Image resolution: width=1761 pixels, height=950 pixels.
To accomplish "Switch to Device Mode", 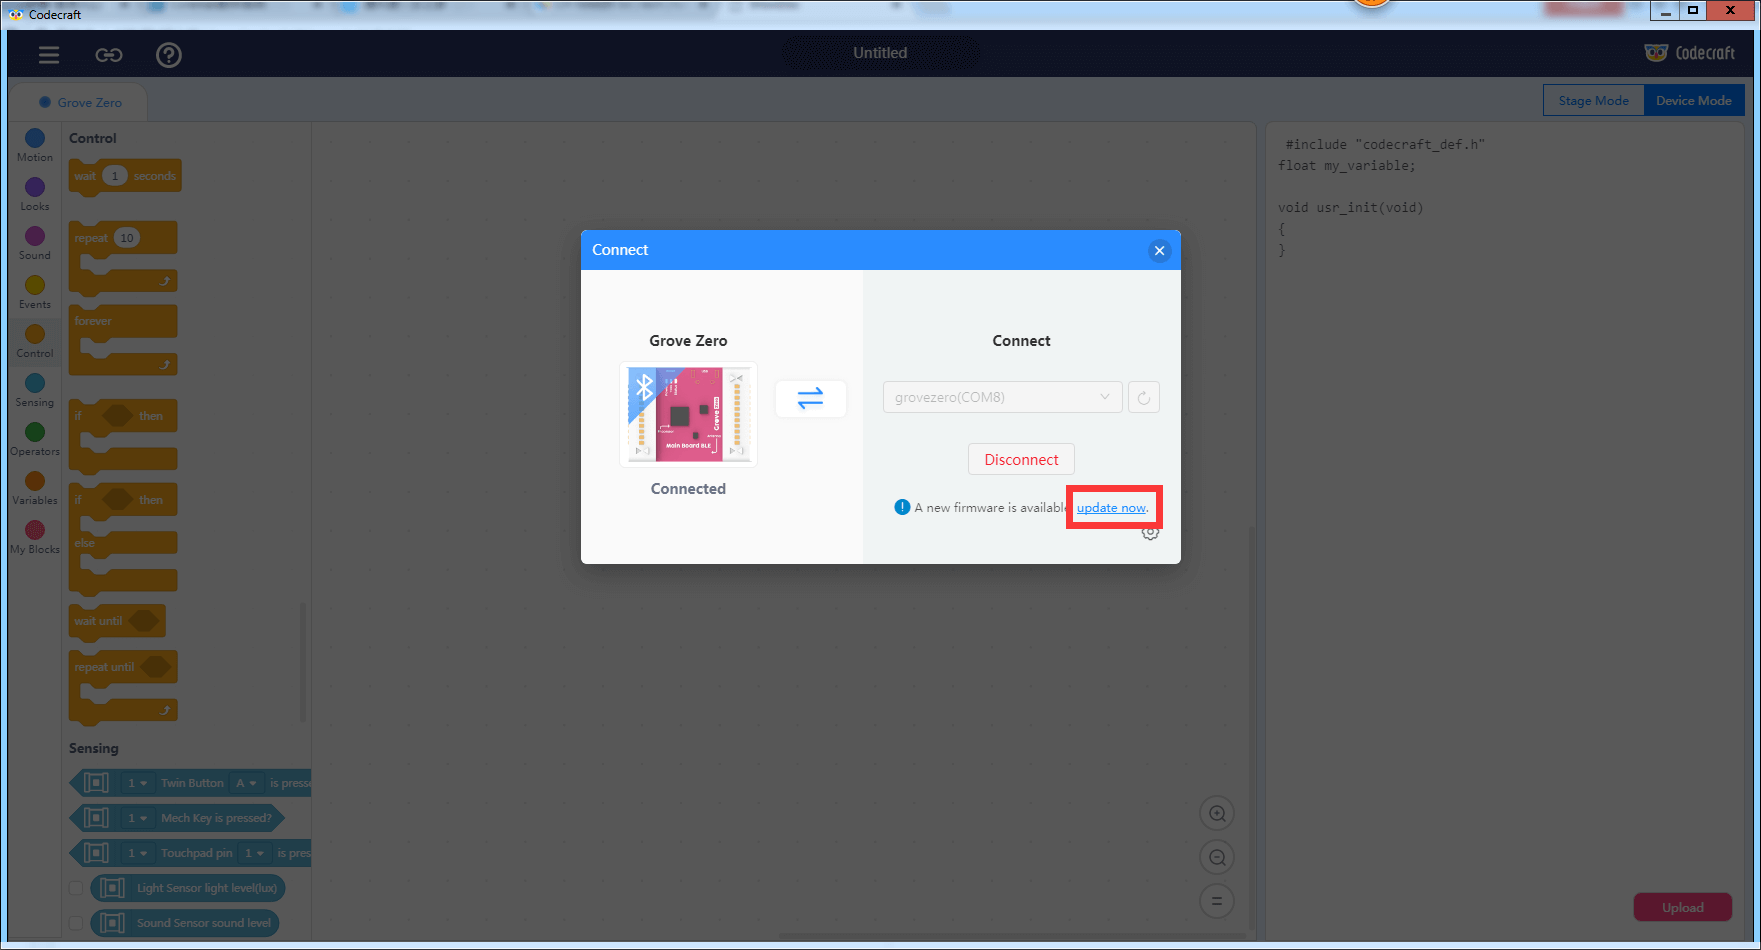I will click(1694, 100).
